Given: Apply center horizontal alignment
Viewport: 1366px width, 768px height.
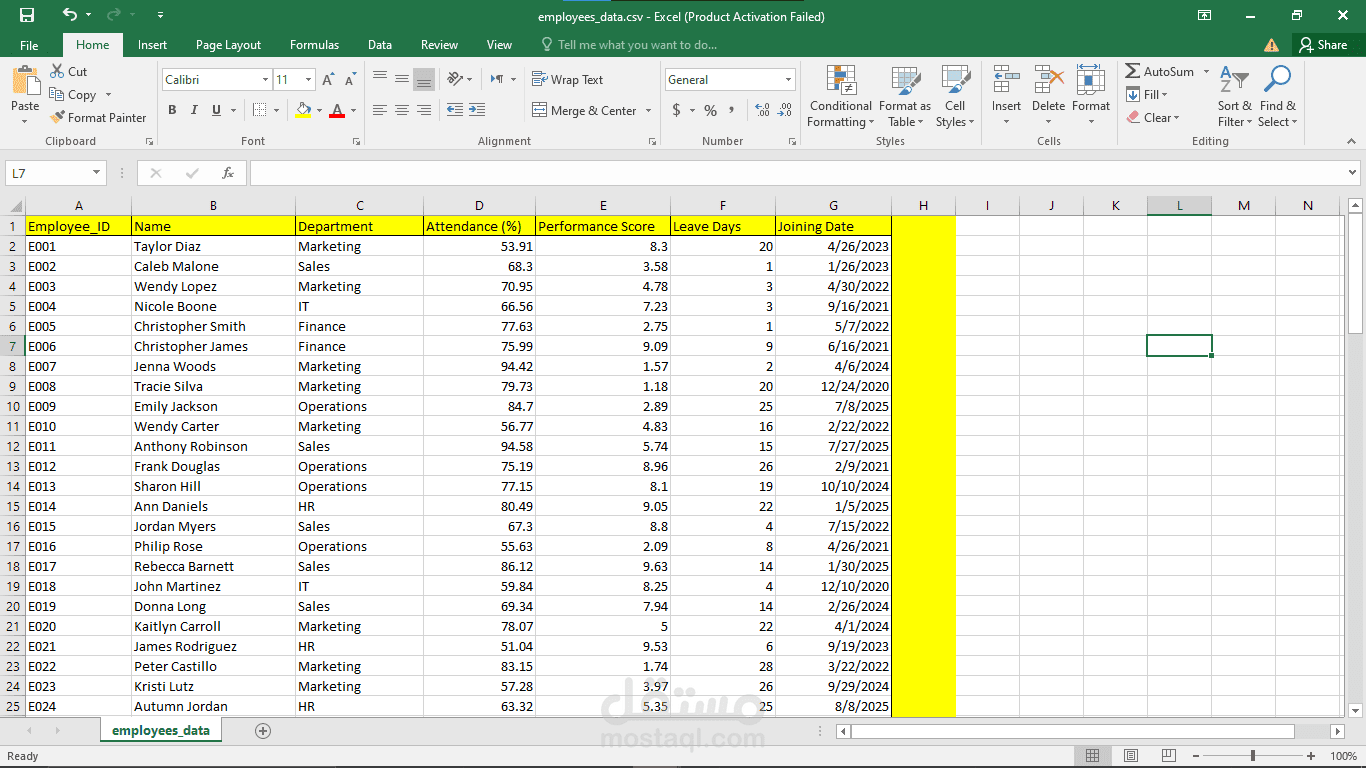Looking at the screenshot, I should [402, 110].
